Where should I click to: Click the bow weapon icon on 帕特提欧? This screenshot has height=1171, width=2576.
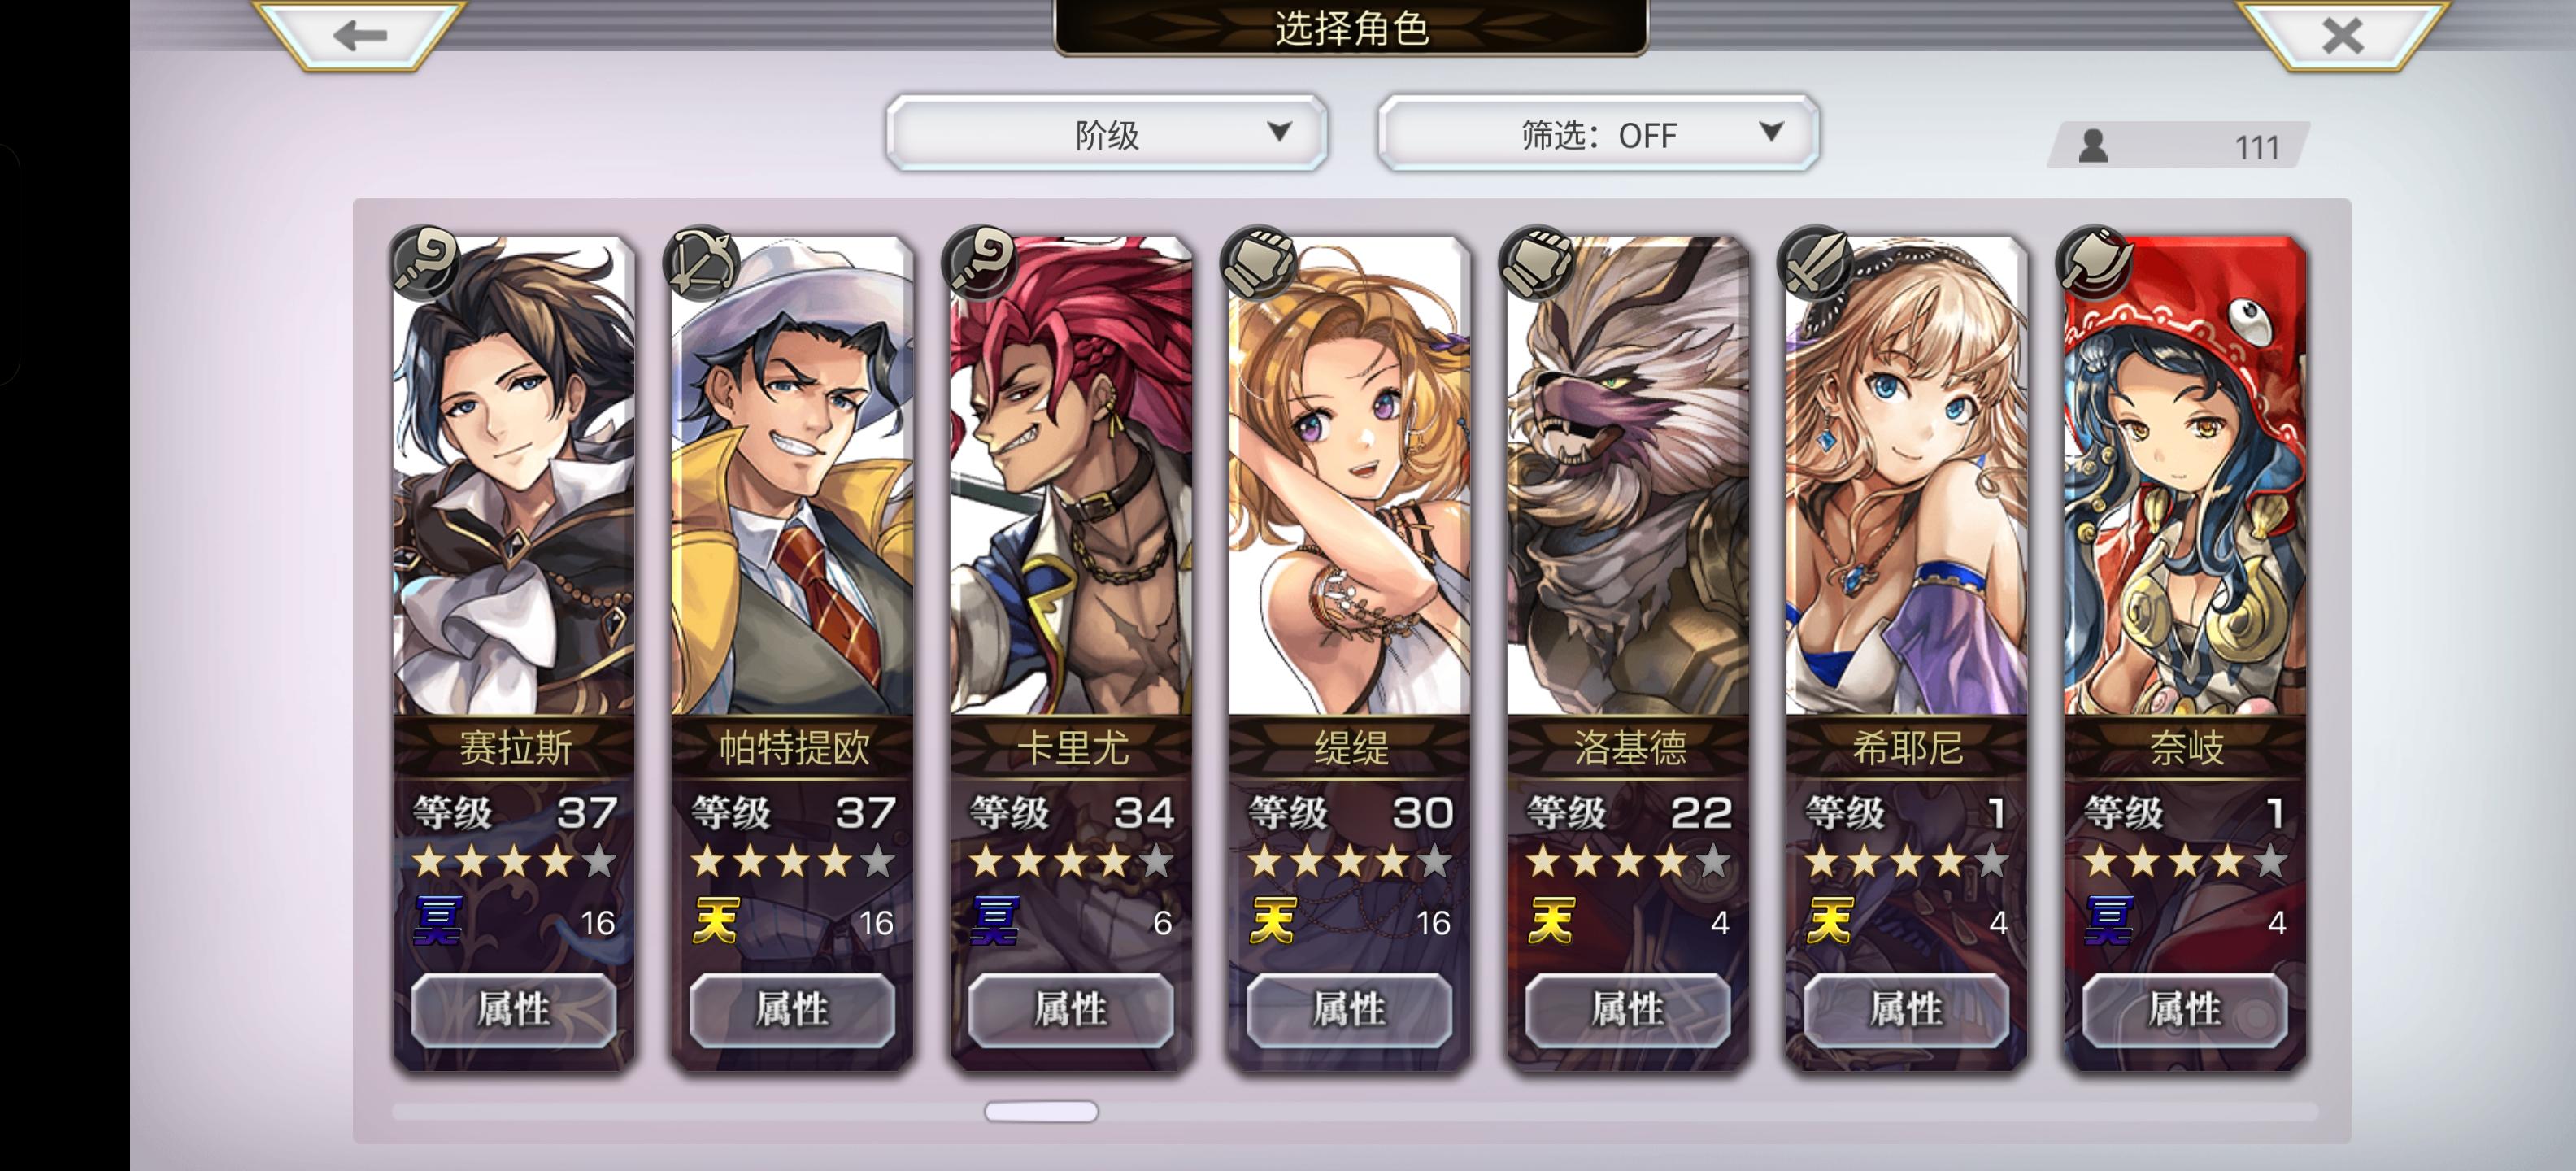coord(702,262)
